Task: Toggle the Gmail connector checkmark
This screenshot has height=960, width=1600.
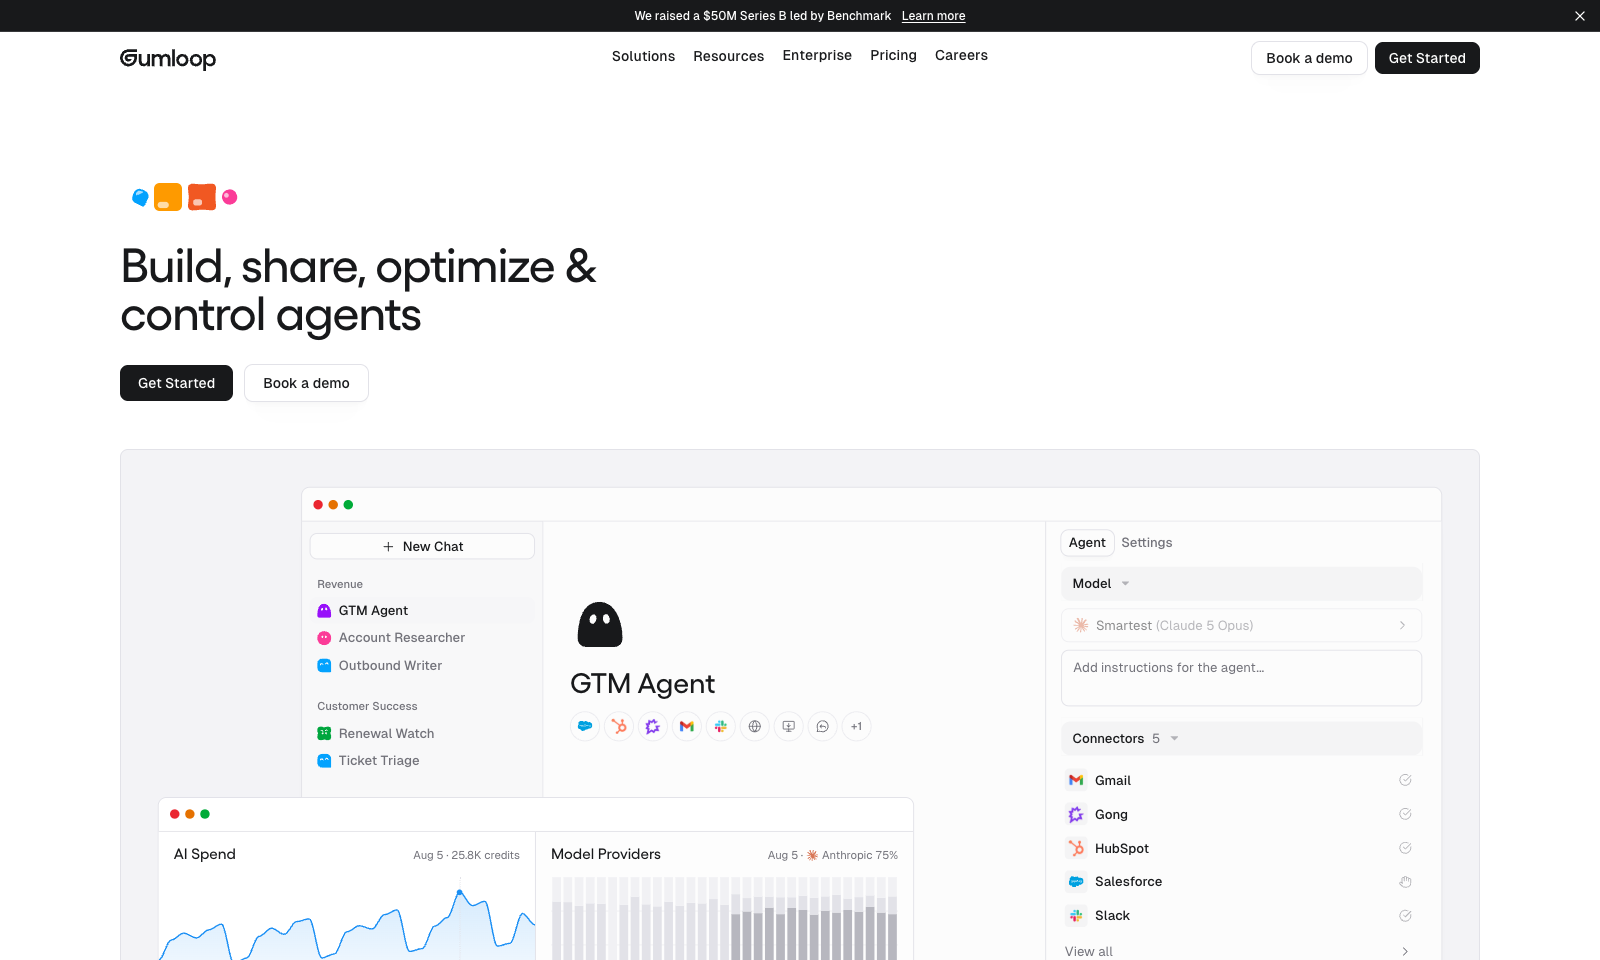Action: click(x=1405, y=780)
